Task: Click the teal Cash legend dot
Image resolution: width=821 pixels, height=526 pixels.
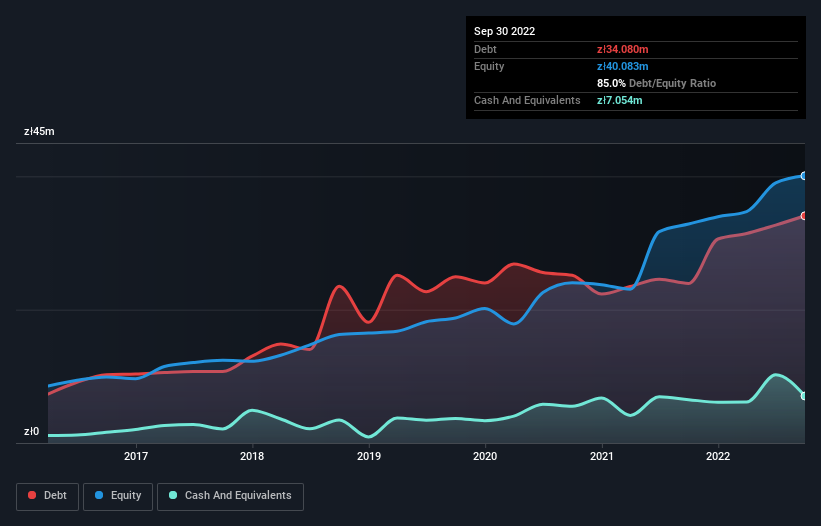Action: pos(173,495)
